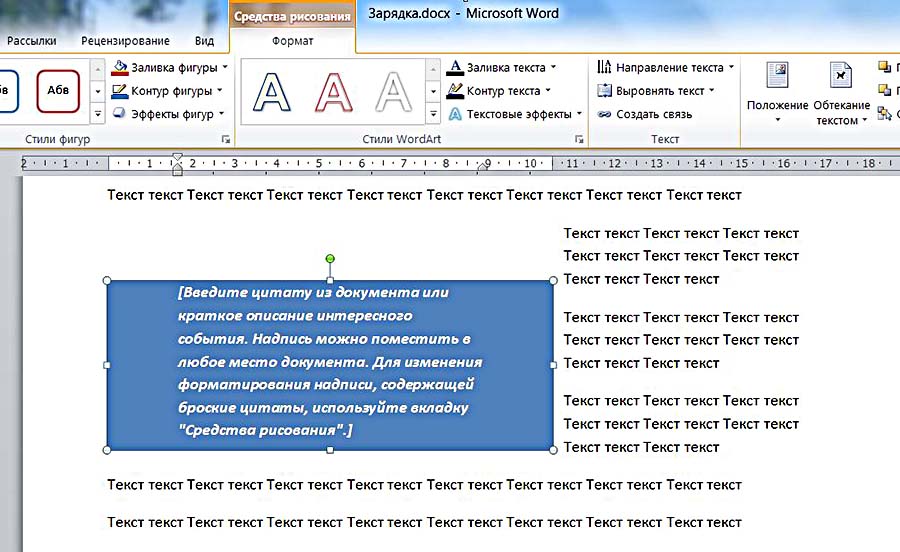Select the blue outlined WordArt style
900x552 pixels.
272,91
